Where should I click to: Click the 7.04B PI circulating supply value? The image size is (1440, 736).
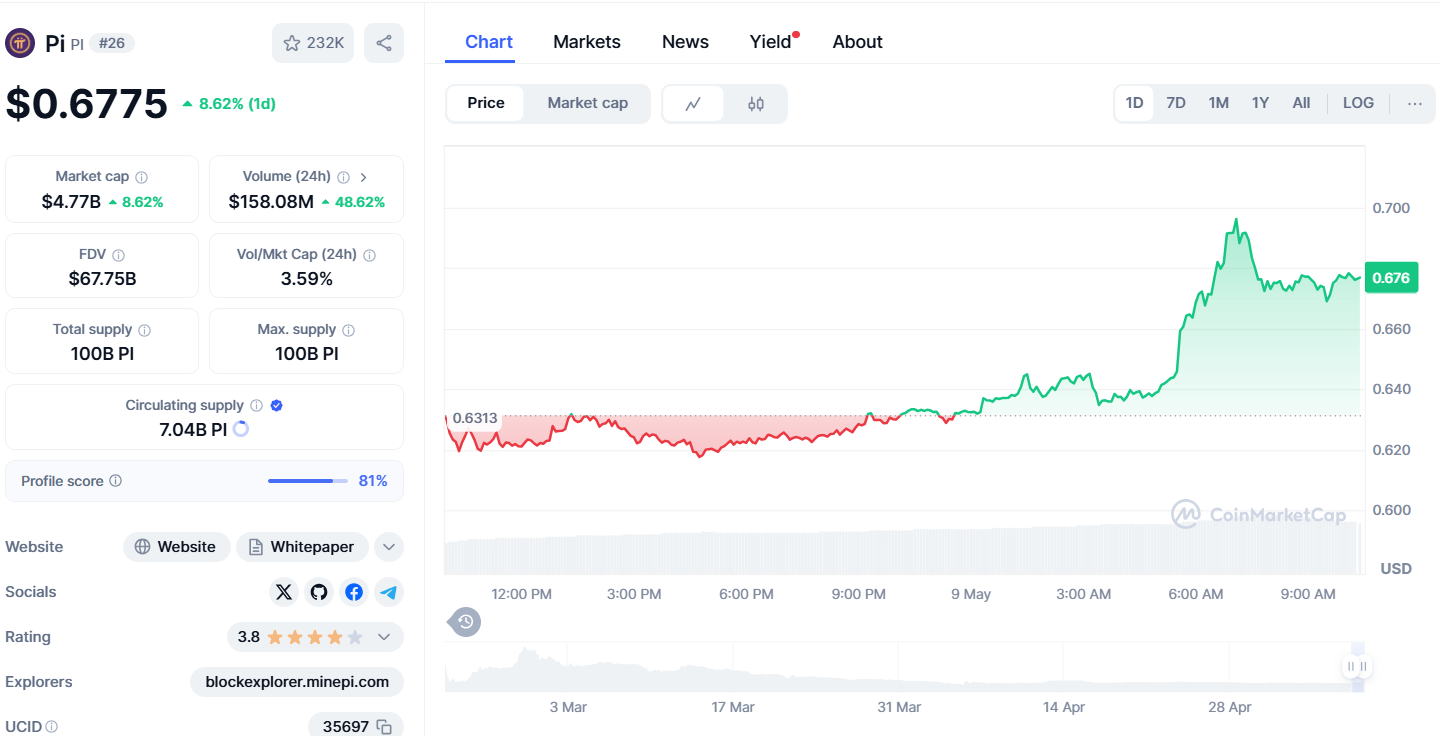pos(193,430)
